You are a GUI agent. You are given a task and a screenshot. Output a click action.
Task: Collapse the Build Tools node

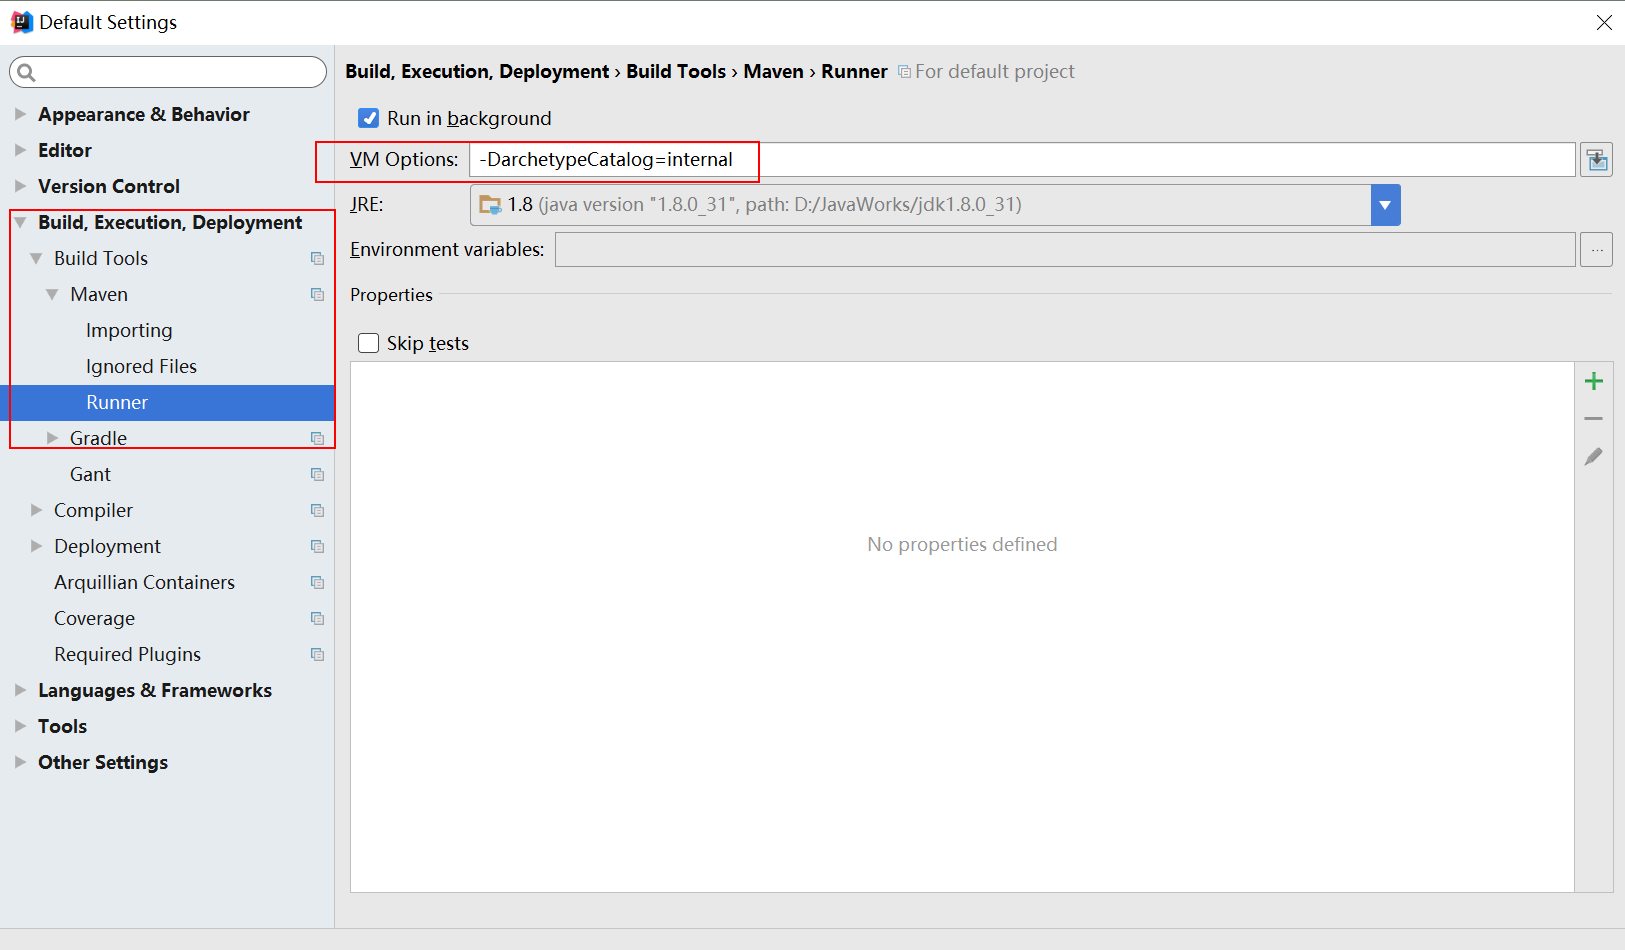point(36,258)
